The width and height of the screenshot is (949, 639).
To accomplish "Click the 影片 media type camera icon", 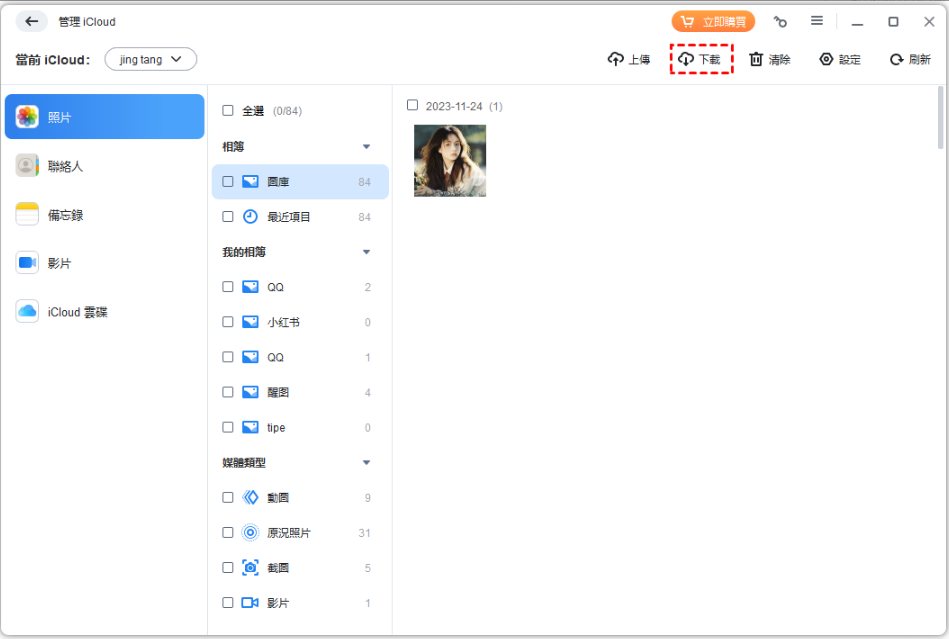I will (251, 603).
